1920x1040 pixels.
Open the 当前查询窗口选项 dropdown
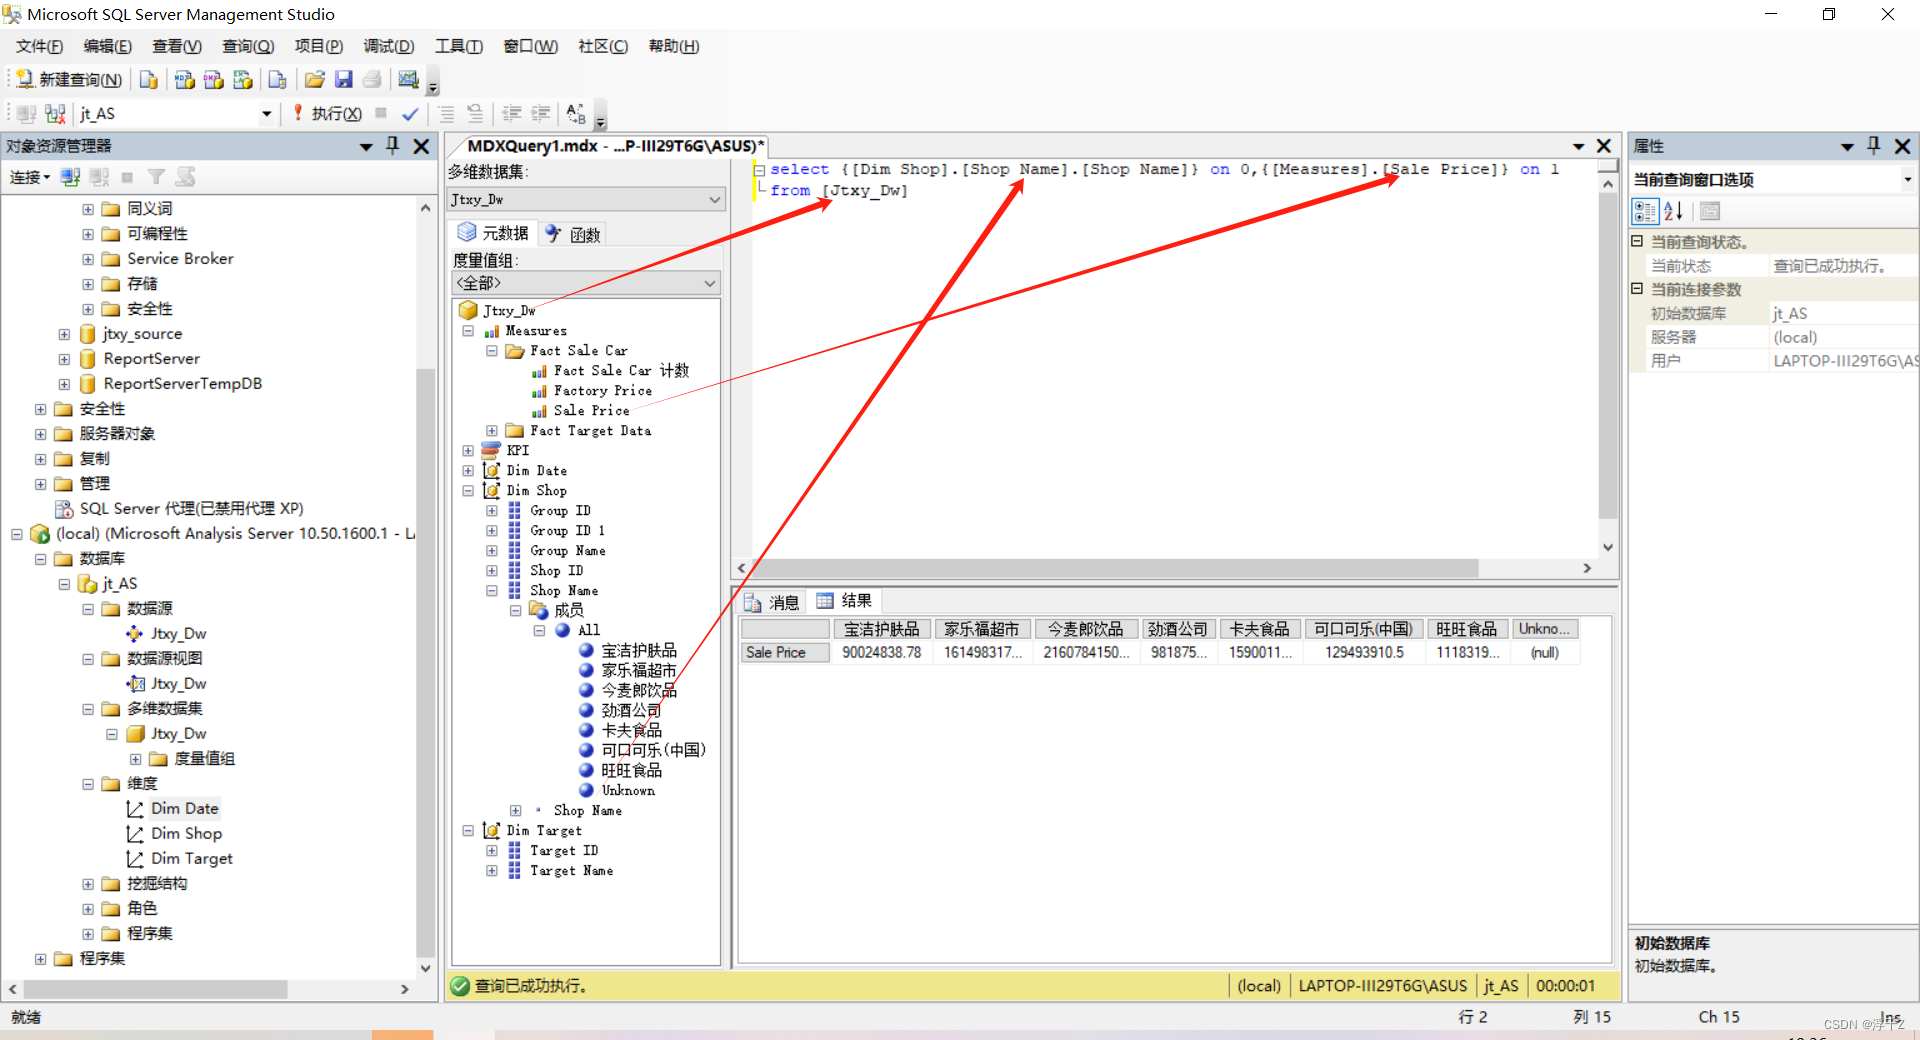point(1908,180)
